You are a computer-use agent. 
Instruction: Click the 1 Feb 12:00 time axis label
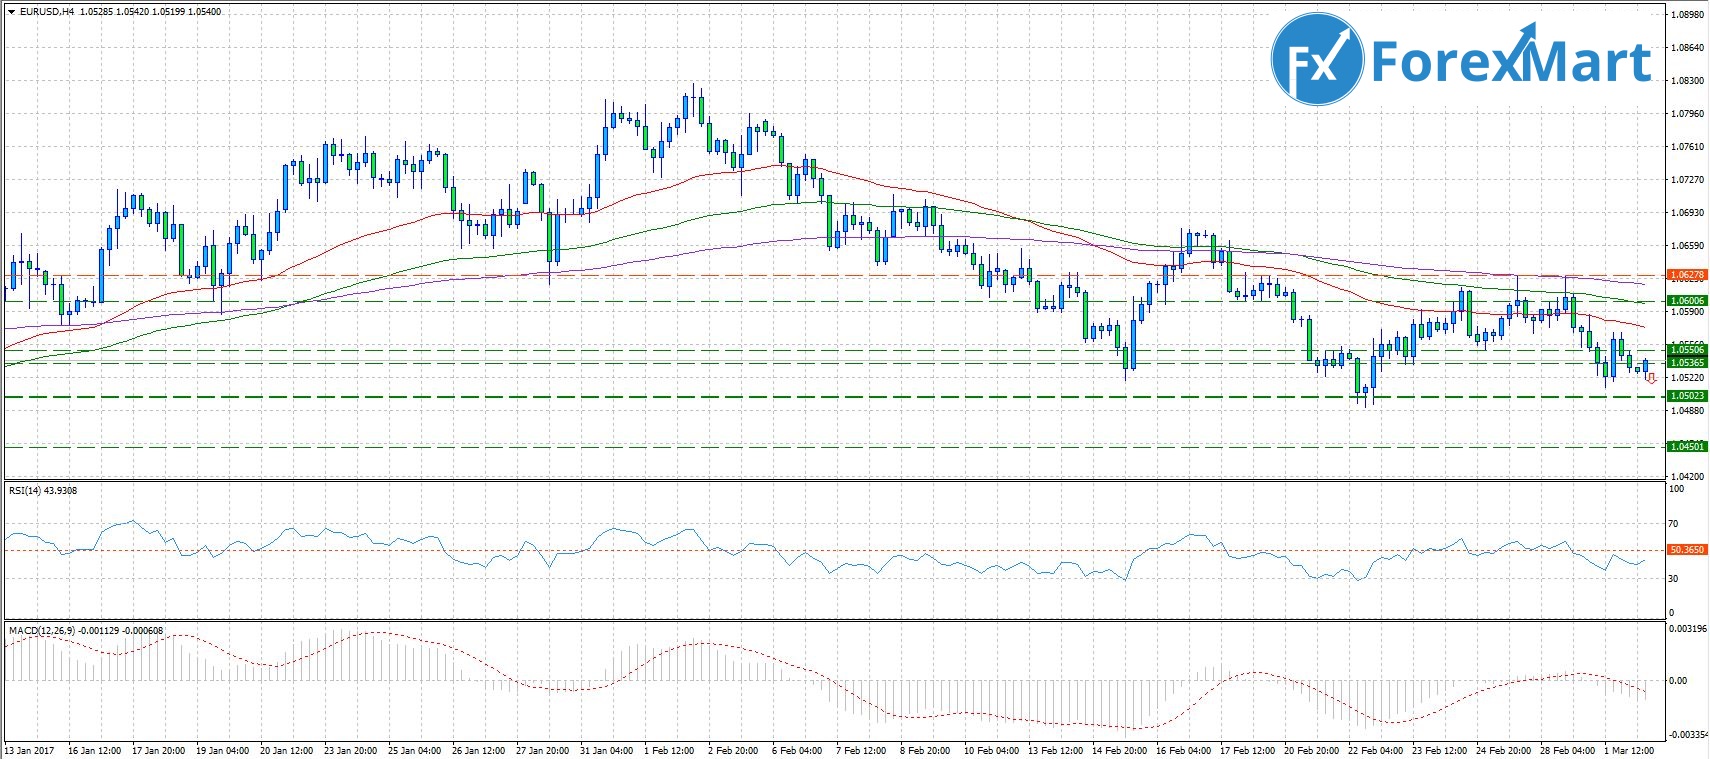[x=670, y=750]
